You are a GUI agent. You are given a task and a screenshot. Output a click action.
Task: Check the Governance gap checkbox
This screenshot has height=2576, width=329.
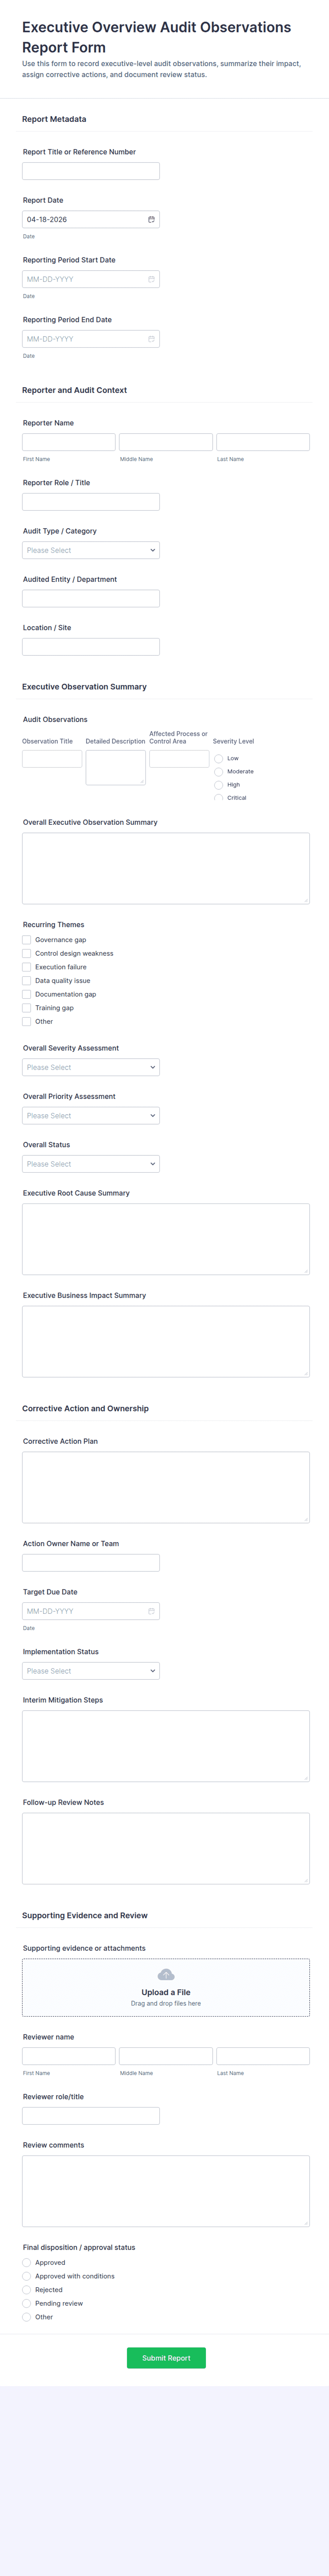[27, 940]
